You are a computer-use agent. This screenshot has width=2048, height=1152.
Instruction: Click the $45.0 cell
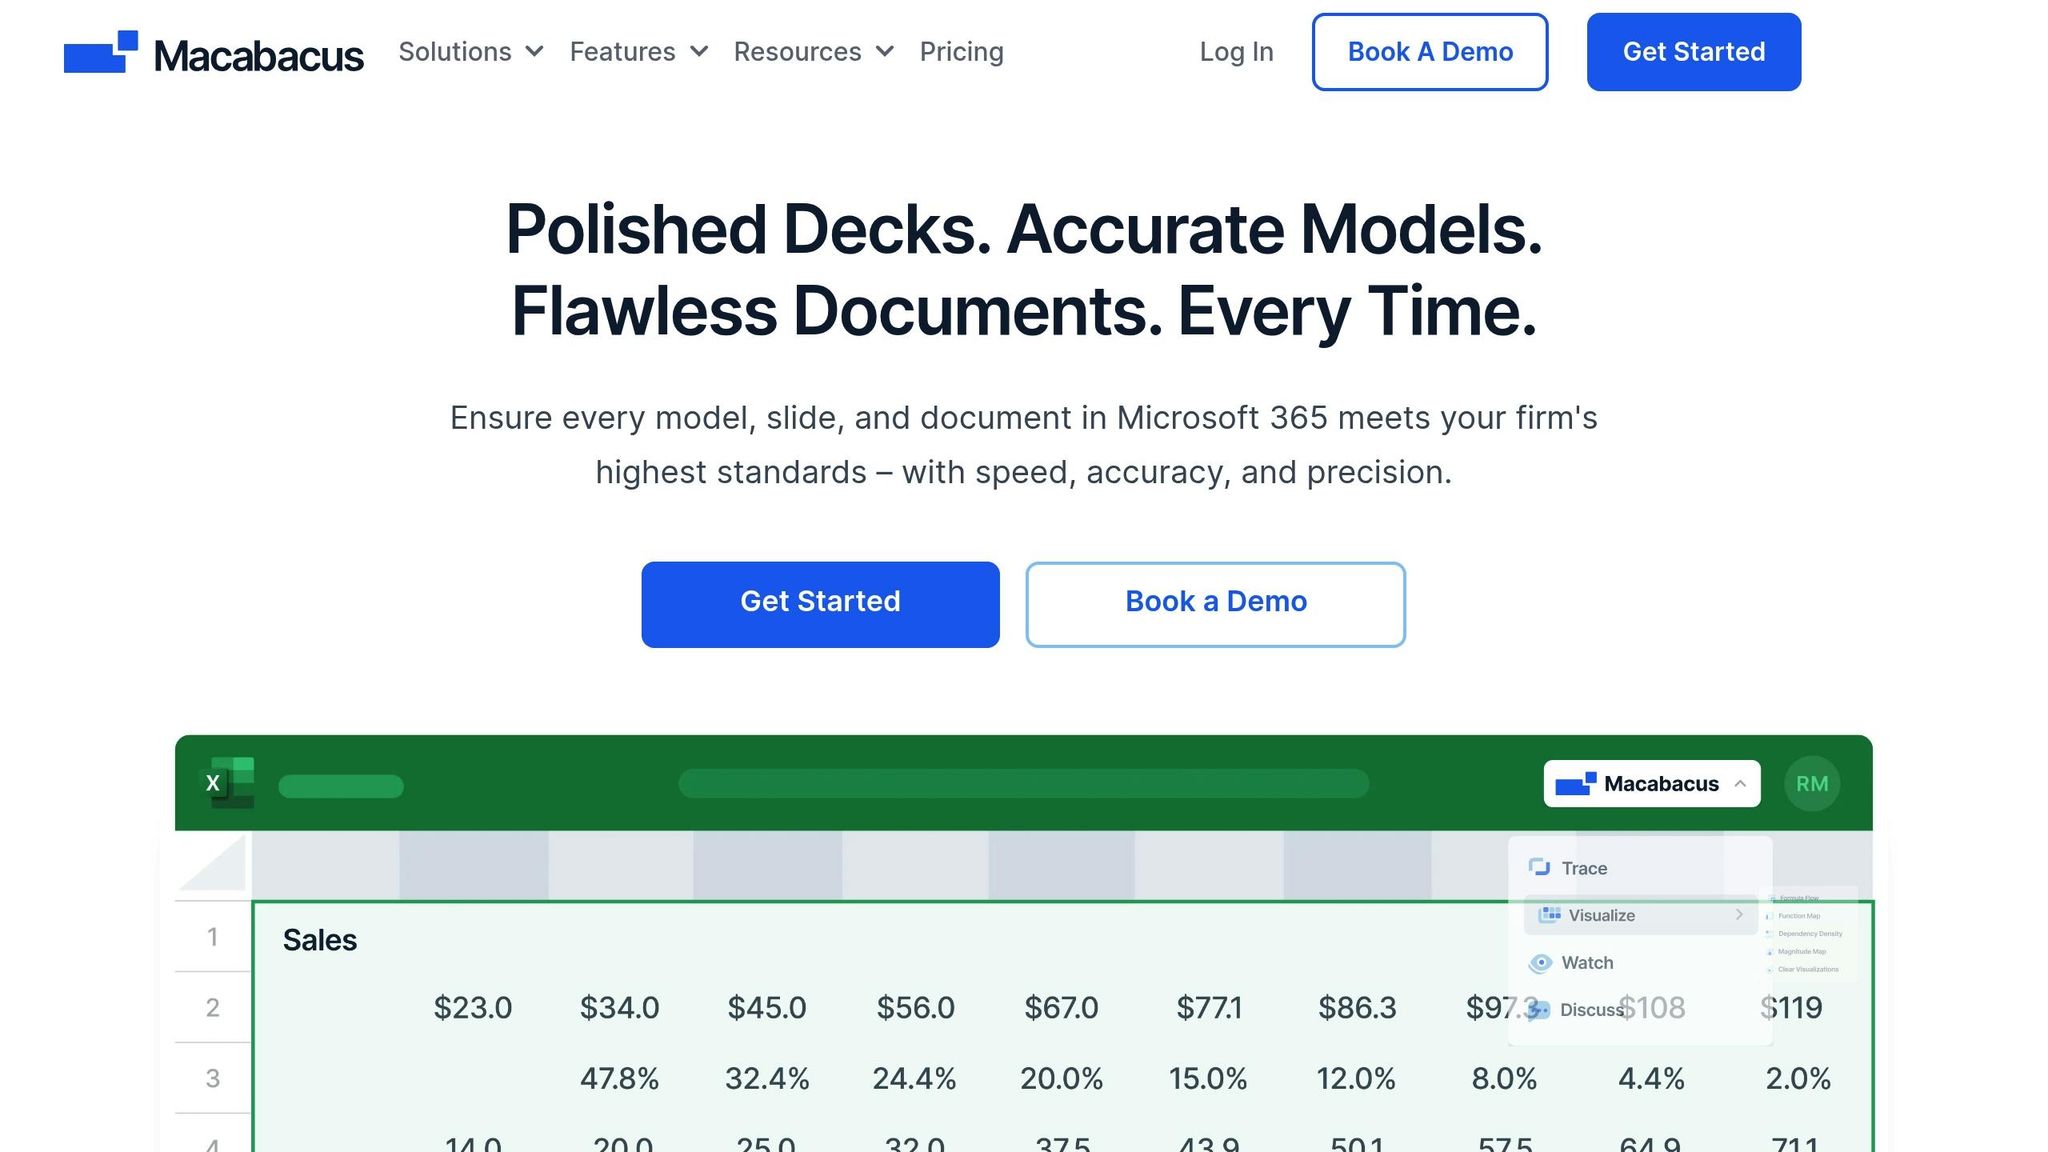click(767, 1008)
